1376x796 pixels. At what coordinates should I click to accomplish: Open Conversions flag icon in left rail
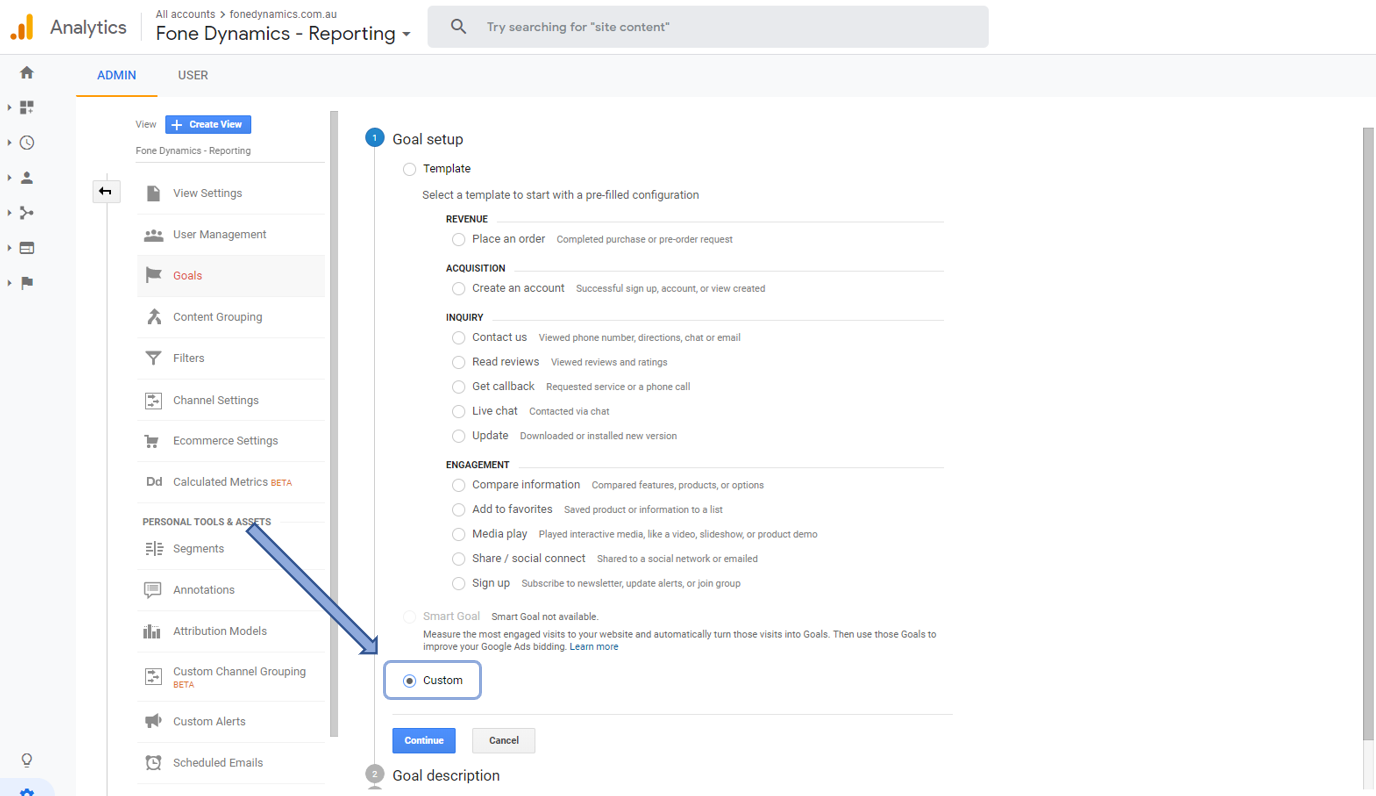(27, 283)
